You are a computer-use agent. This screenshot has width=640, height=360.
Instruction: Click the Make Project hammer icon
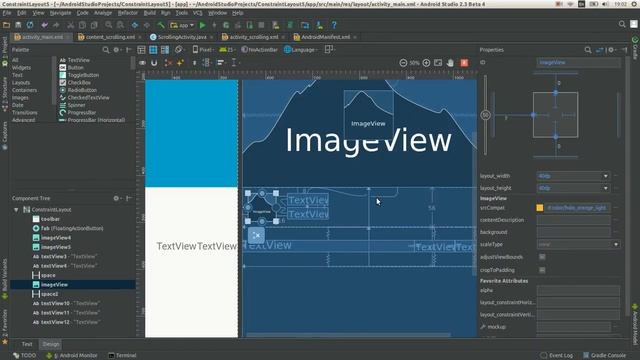tap(161, 25)
